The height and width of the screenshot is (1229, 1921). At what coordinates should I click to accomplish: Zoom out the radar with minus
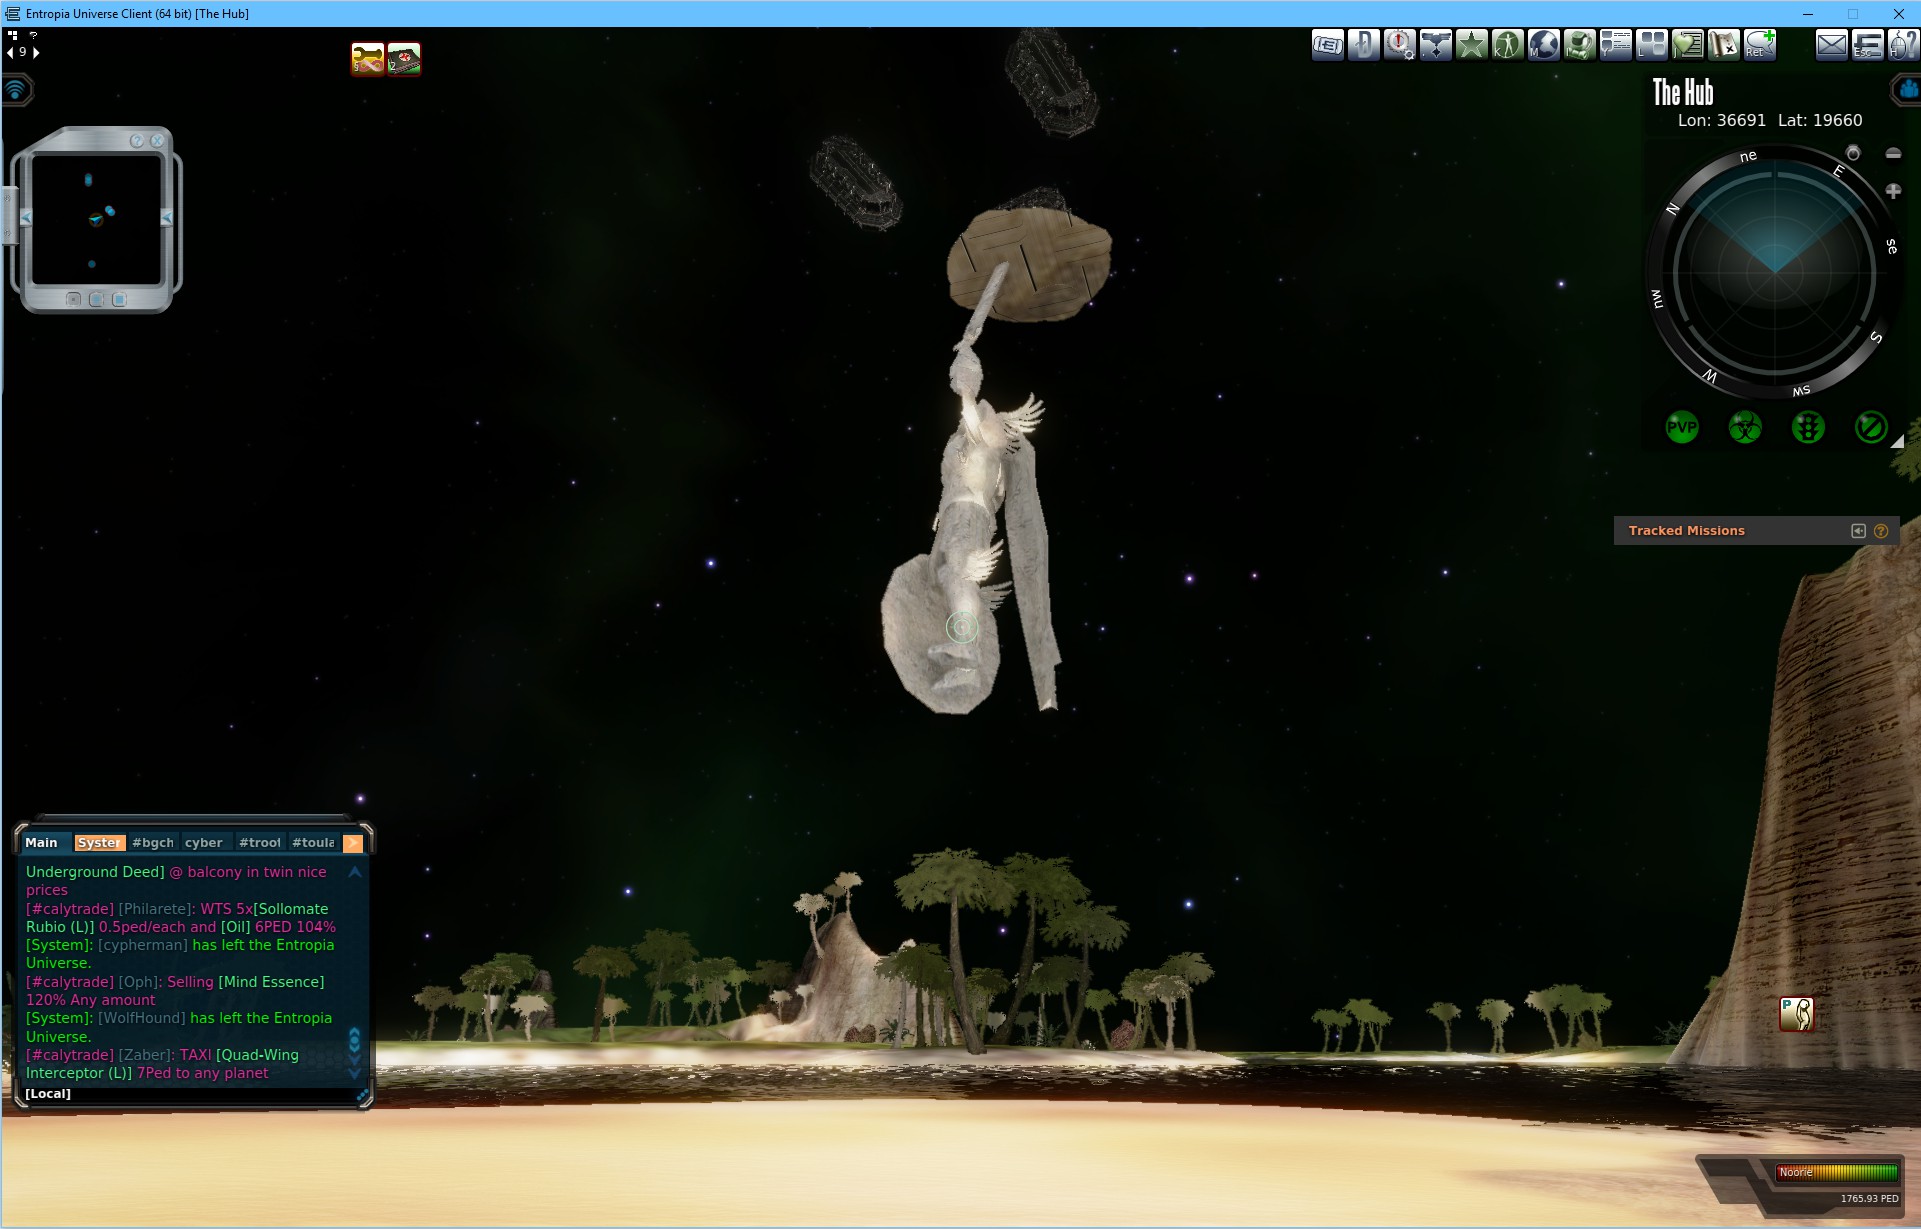coord(1893,153)
